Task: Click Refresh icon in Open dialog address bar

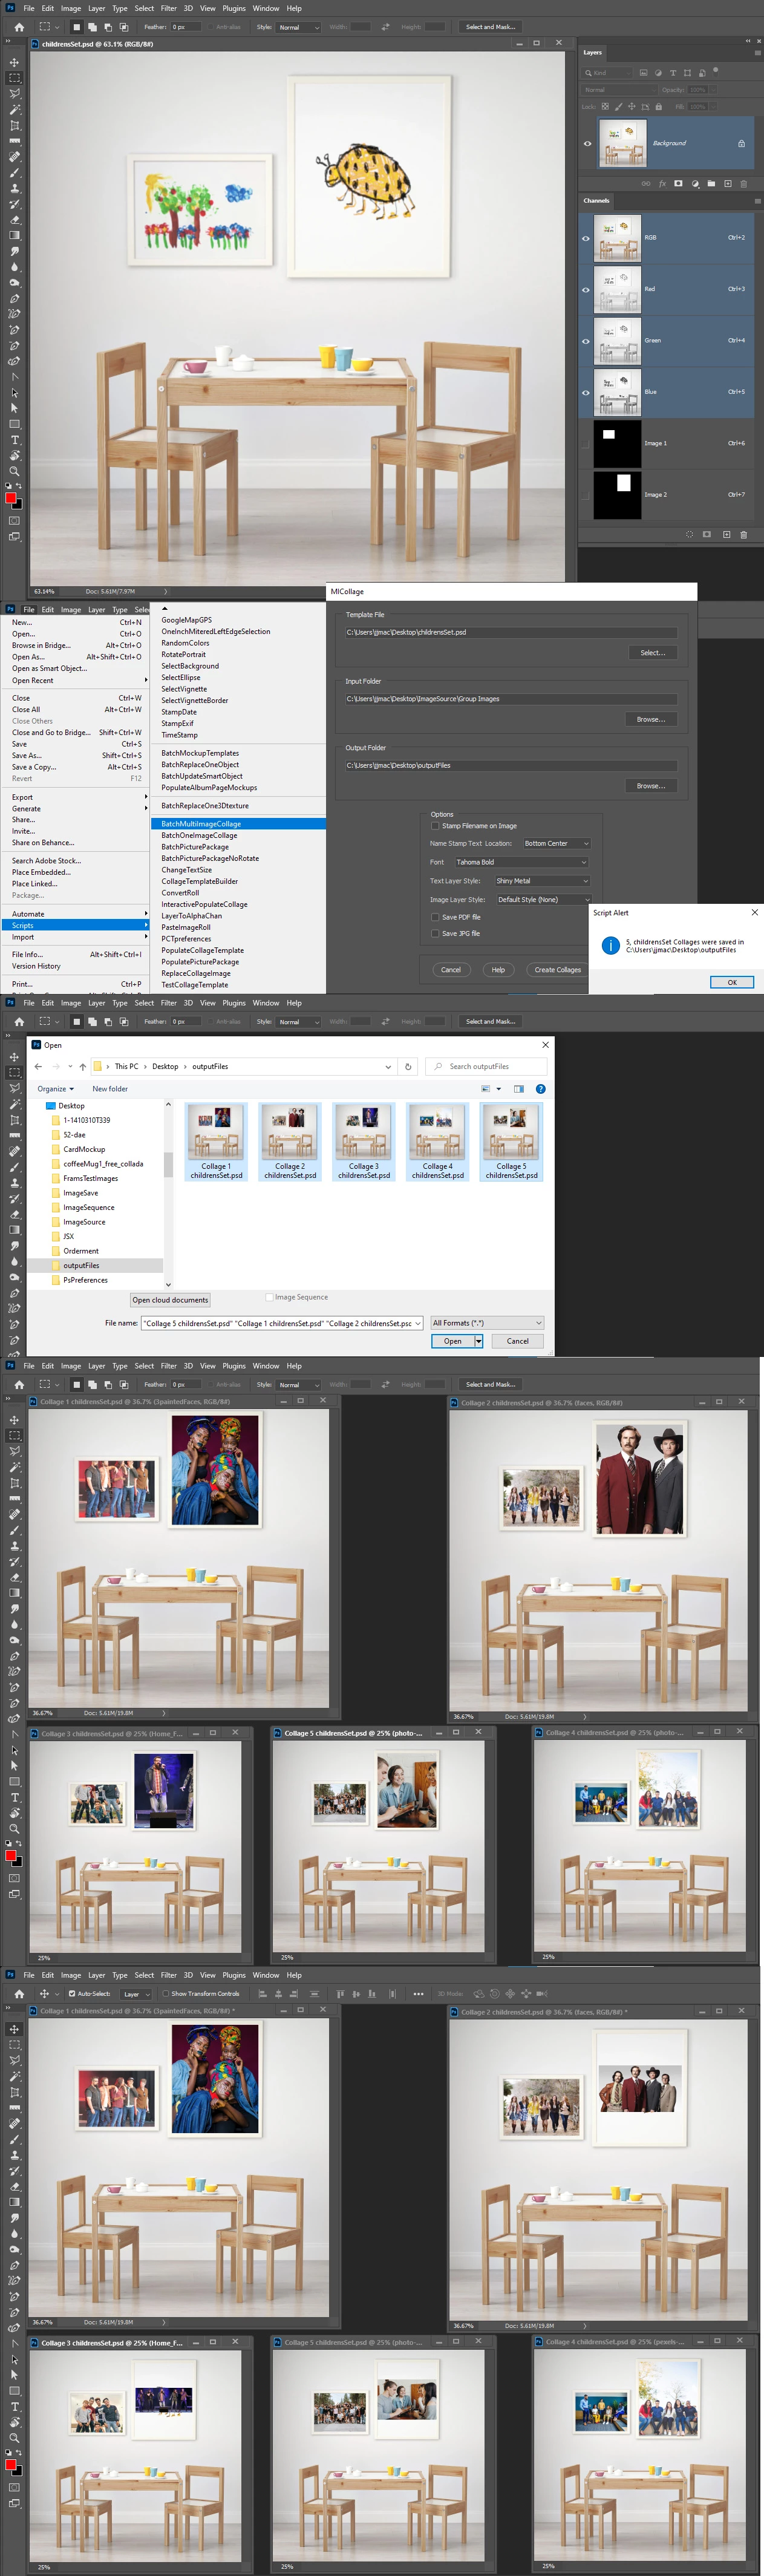Action: click(408, 1067)
